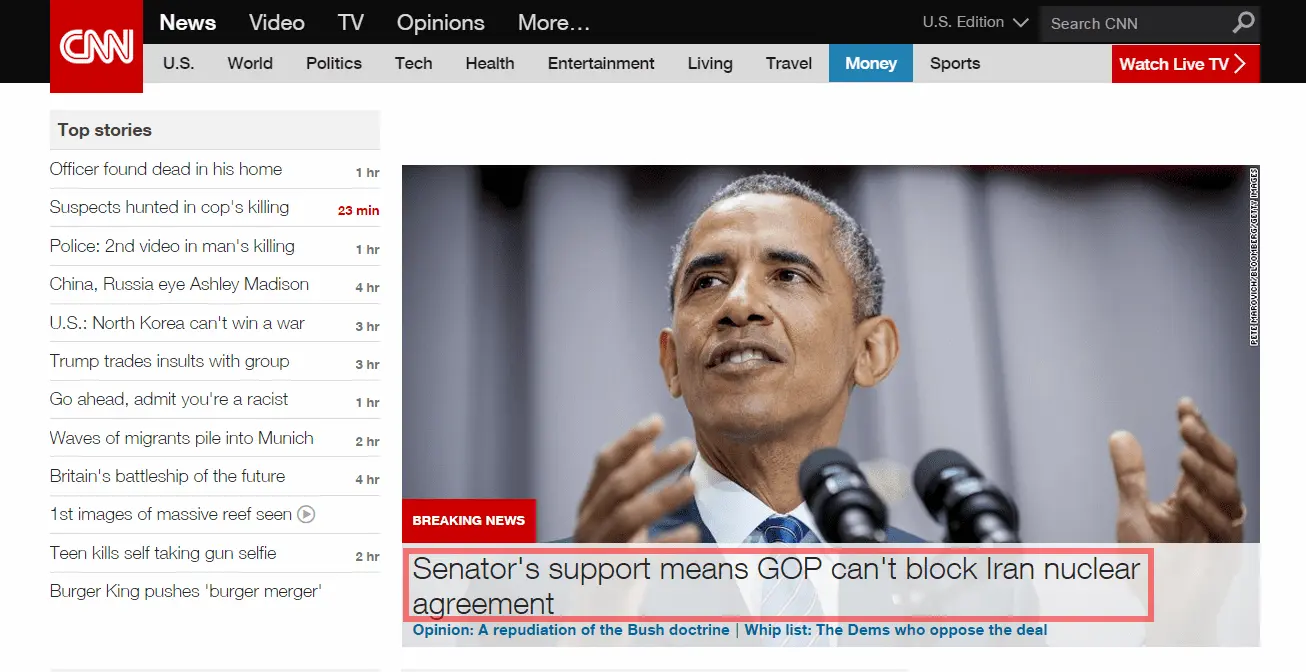
Task: Open story 'Officer found dead in his home'
Action: pos(166,169)
